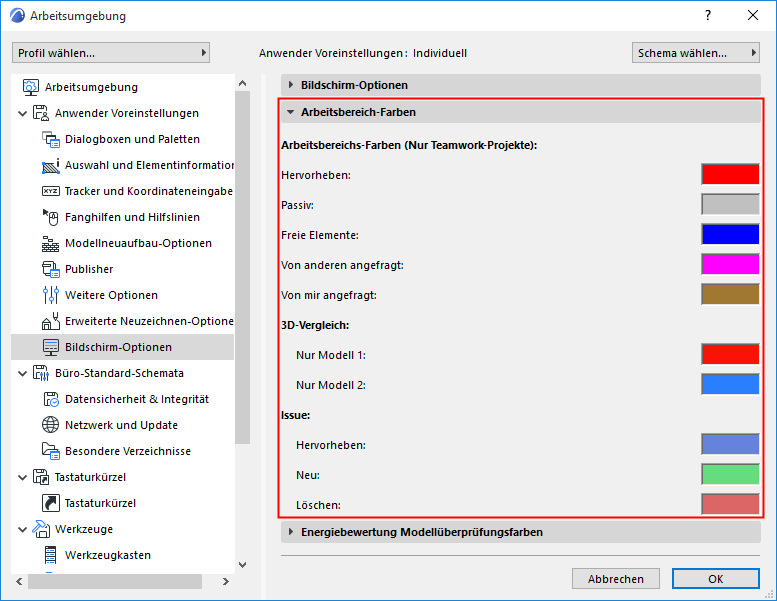Click the Tastaturkürzel group icon
This screenshot has width=777, height=601.
(x=41, y=477)
